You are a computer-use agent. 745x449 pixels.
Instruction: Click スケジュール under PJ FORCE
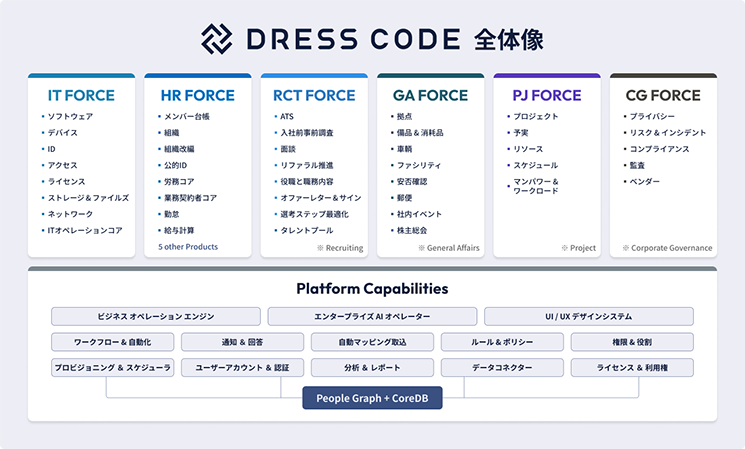coord(535,165)
